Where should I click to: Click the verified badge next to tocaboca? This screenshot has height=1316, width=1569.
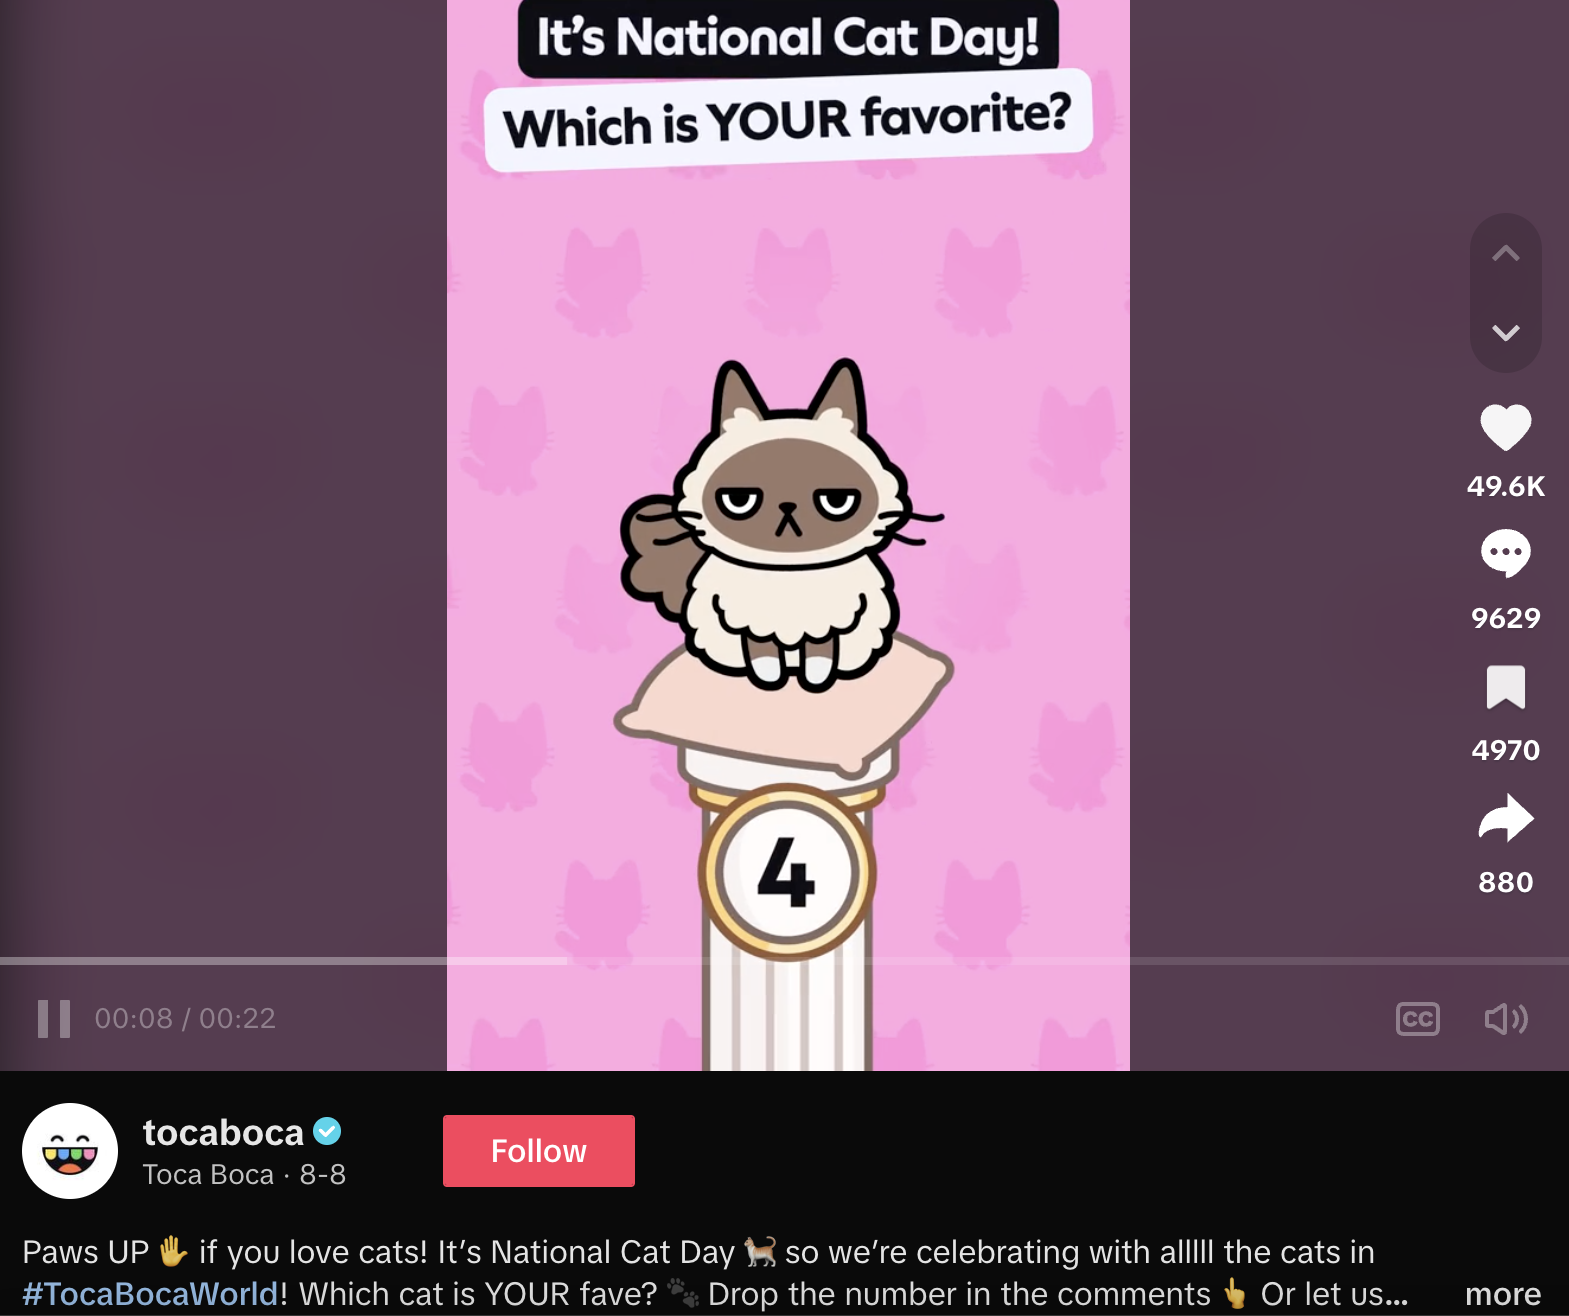327,1131
